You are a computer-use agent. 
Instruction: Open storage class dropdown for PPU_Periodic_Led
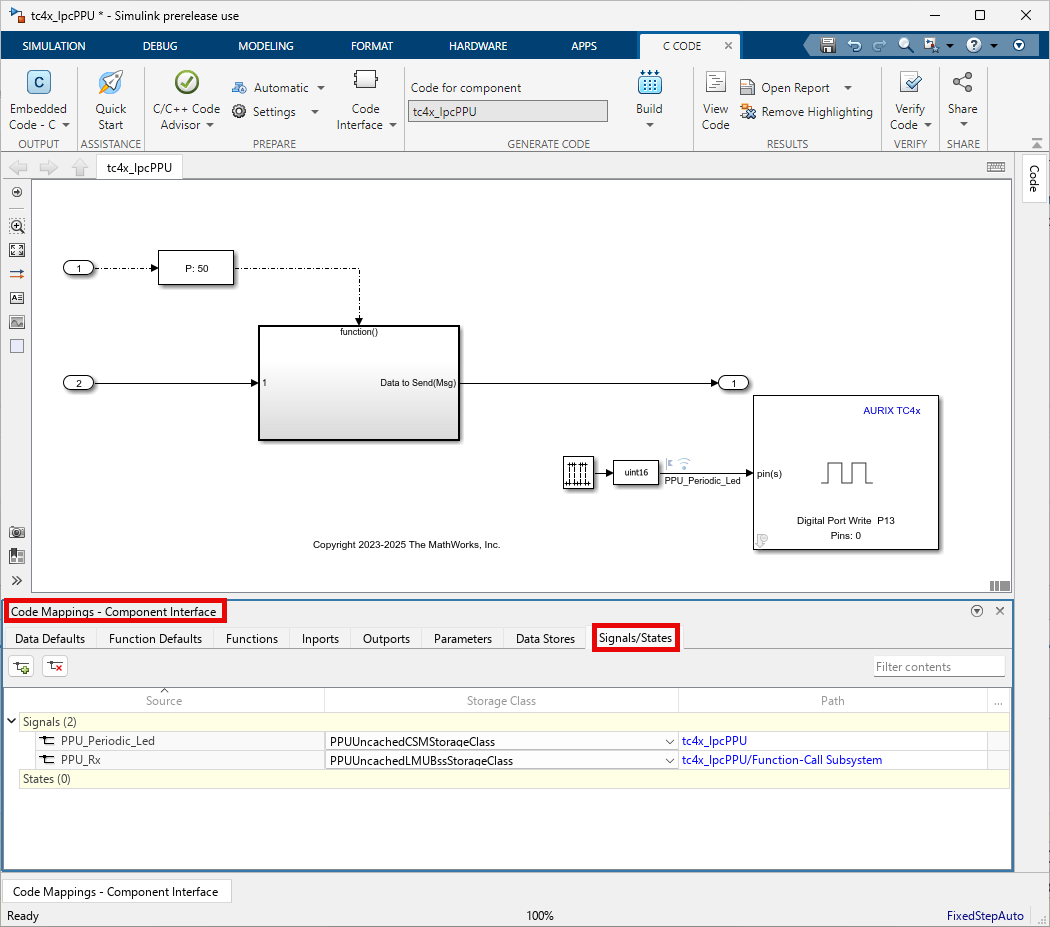tap(670, 741)
